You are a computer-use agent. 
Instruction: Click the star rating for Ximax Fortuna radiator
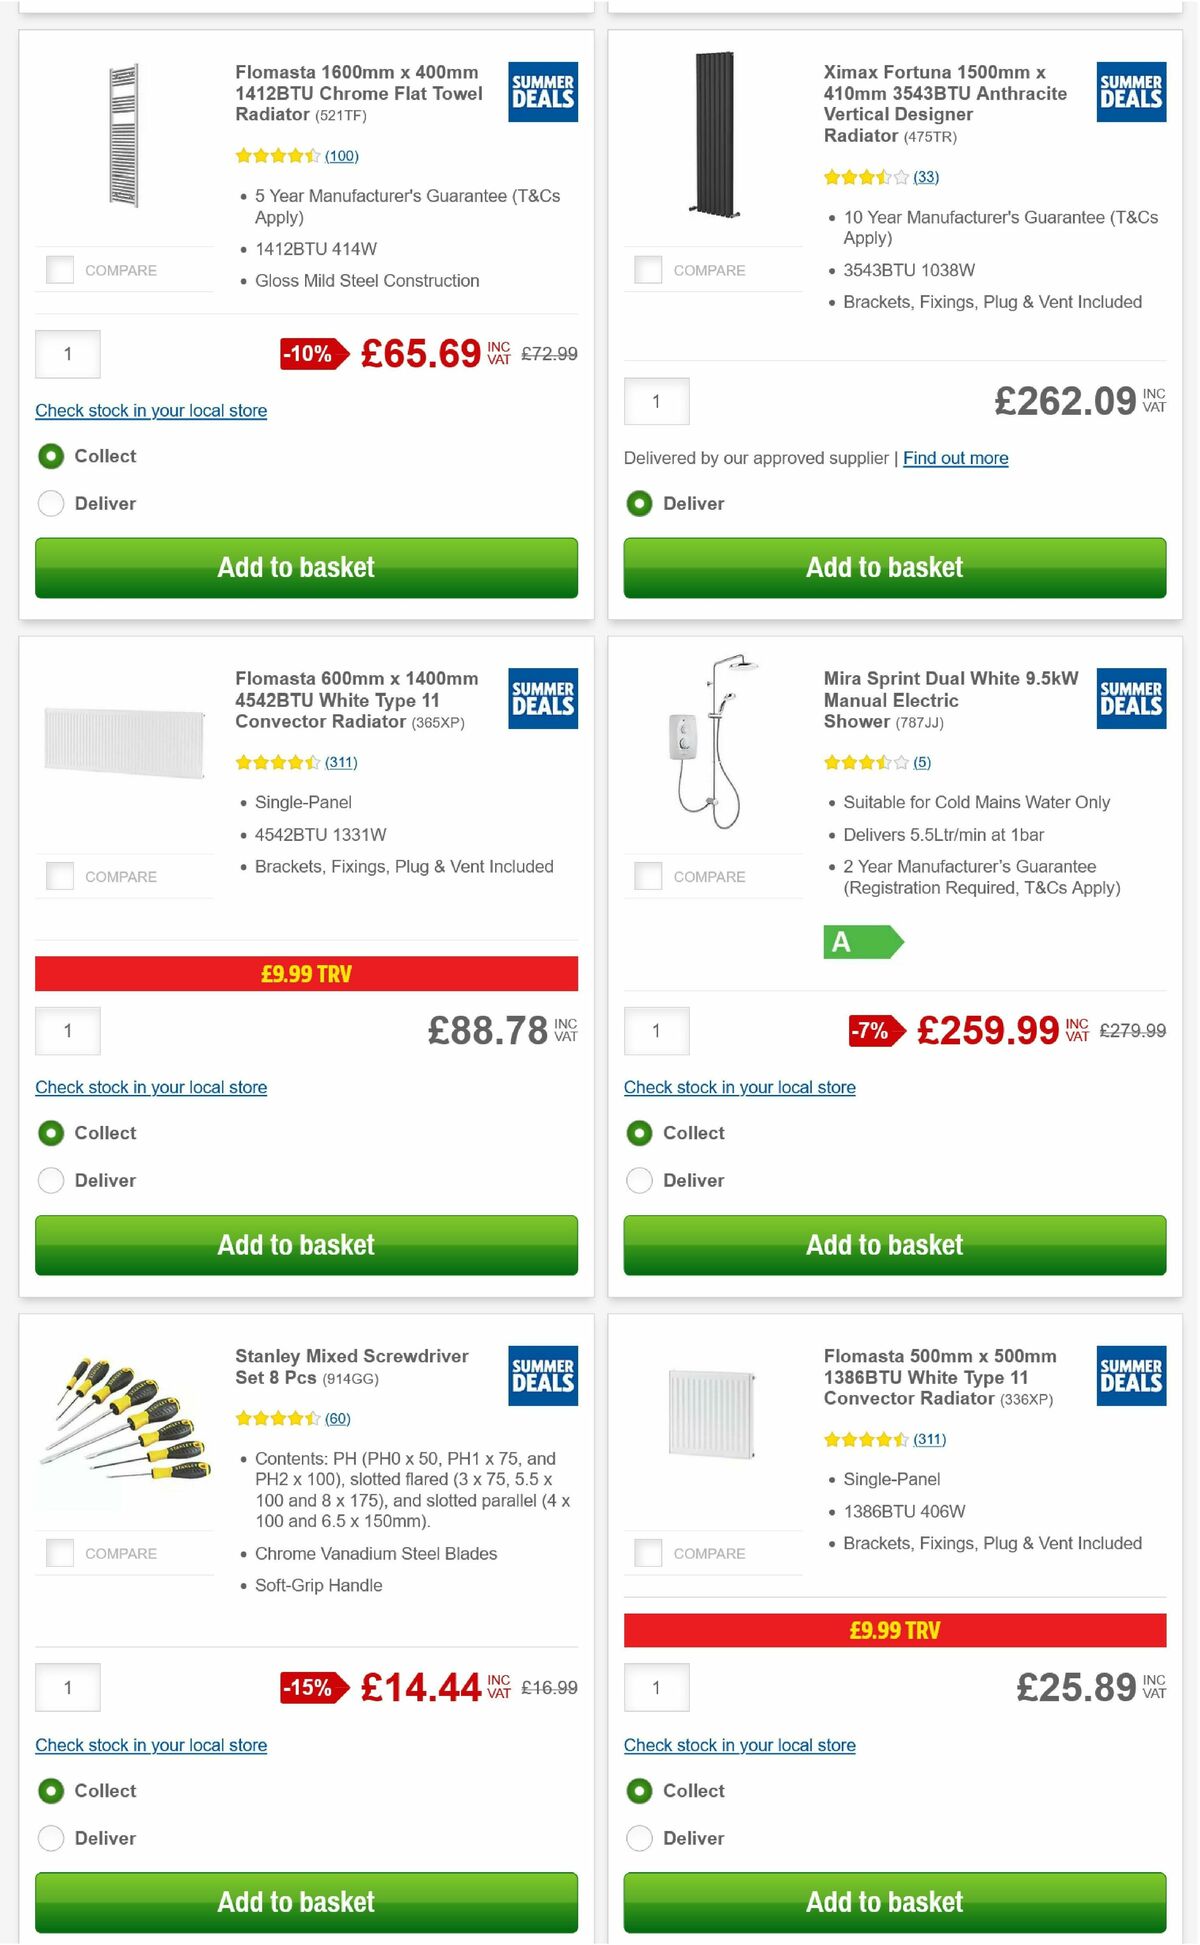point(867,177)
